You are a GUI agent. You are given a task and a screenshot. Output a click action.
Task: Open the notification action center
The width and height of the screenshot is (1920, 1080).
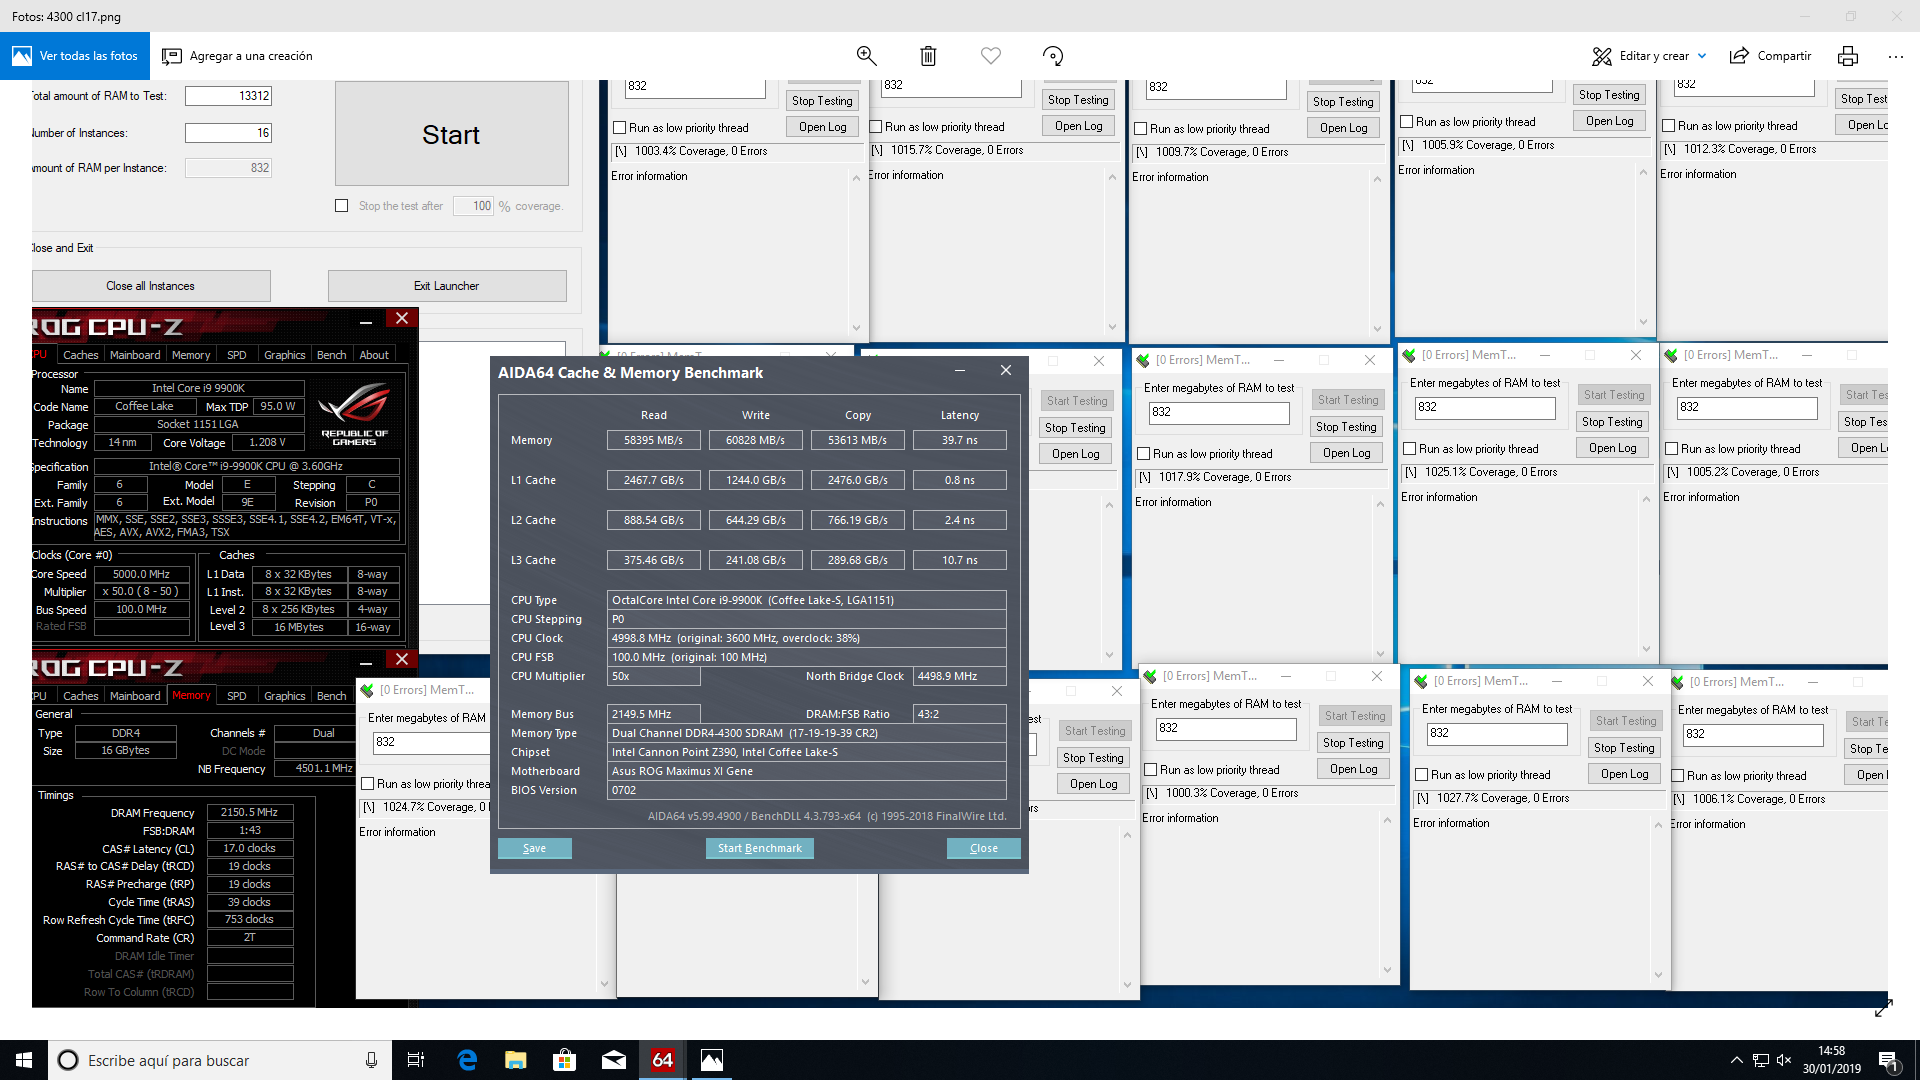tap(1889, 1060)
